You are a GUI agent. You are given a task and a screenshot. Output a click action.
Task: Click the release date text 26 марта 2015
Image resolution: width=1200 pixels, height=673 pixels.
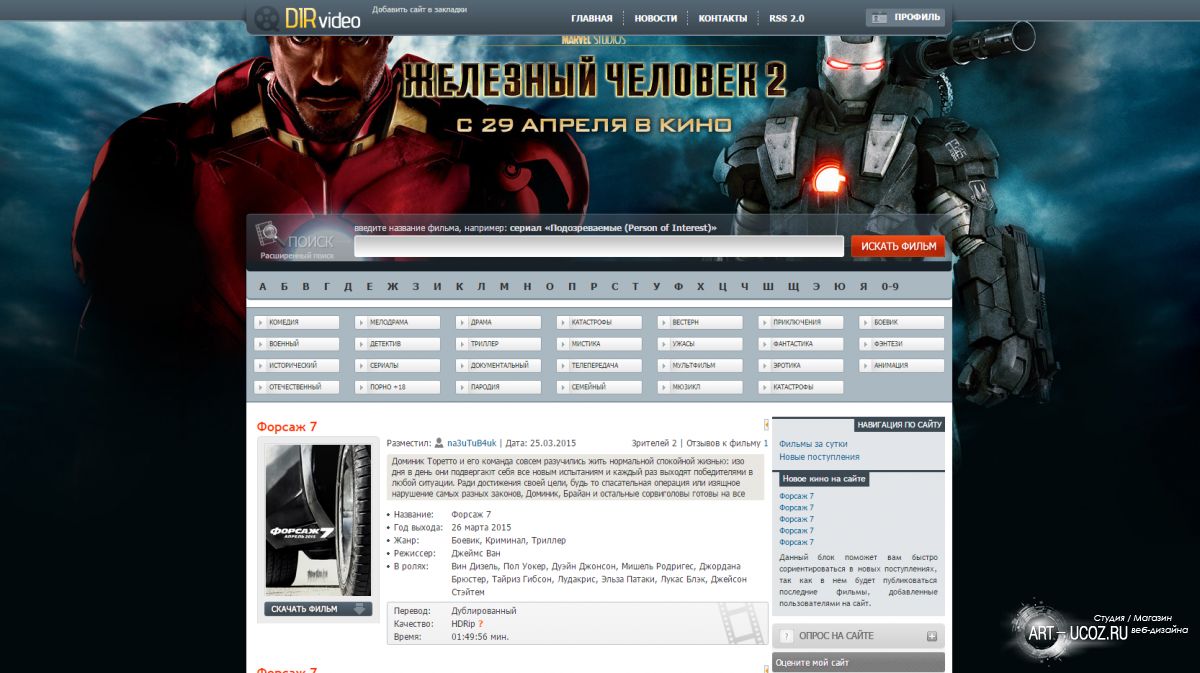click(481, 527)
